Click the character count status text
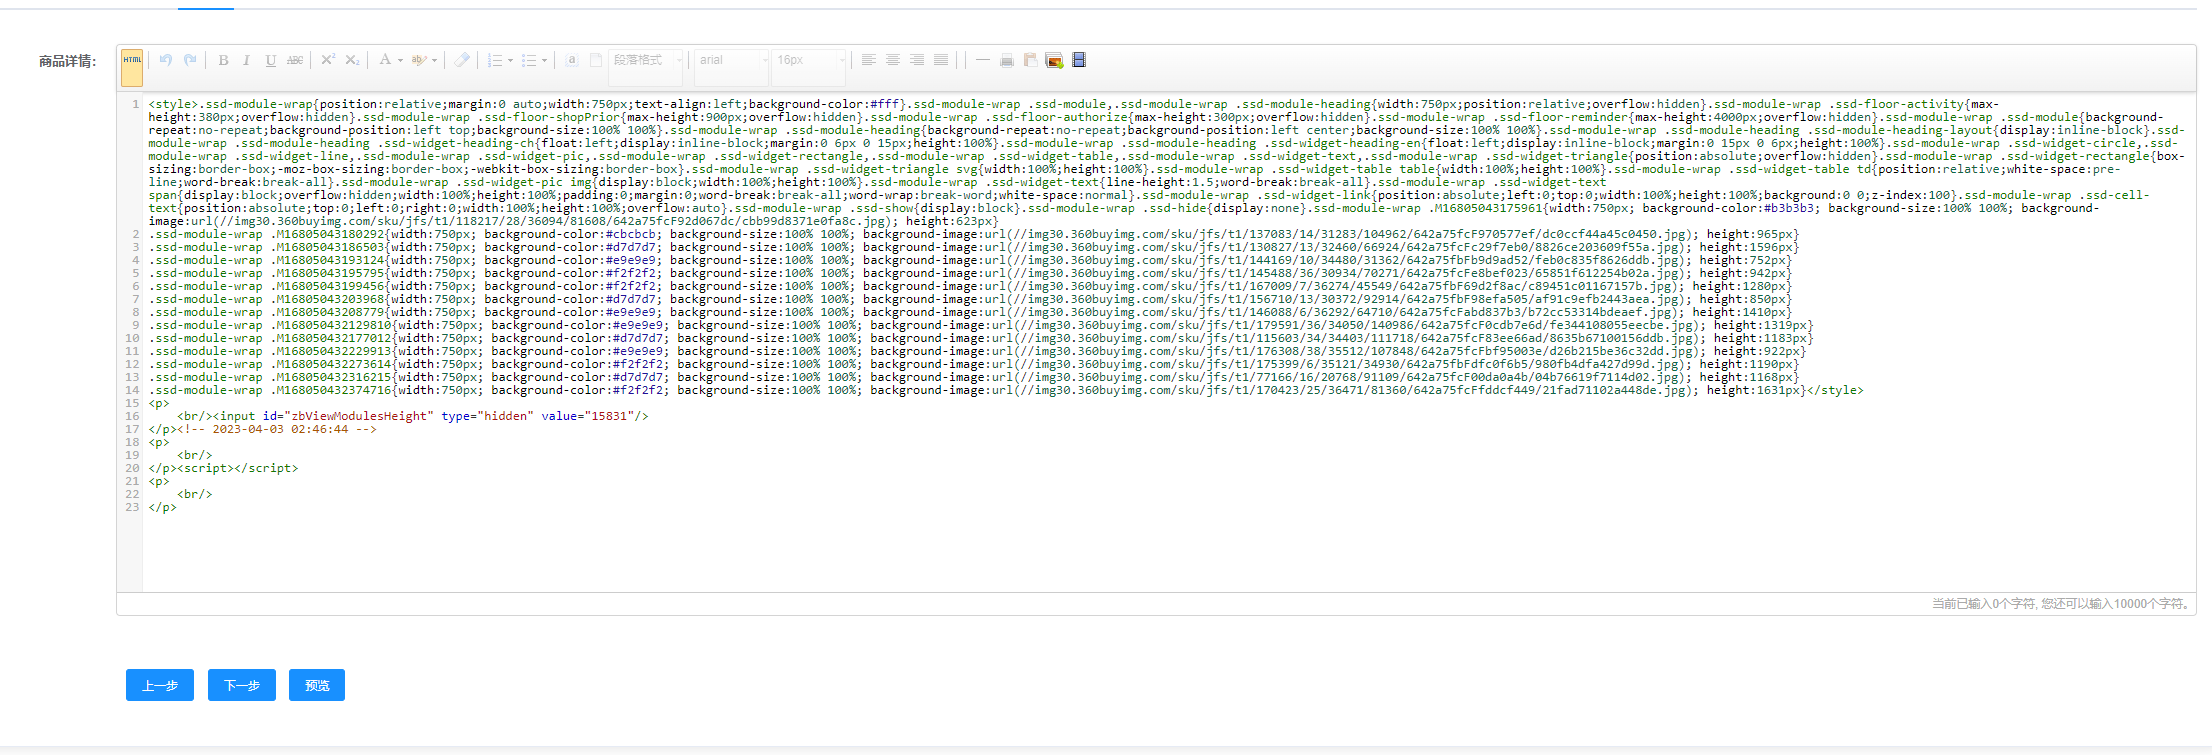The height and width of the screenshot is (755, 2212). tap(2061, 604)
